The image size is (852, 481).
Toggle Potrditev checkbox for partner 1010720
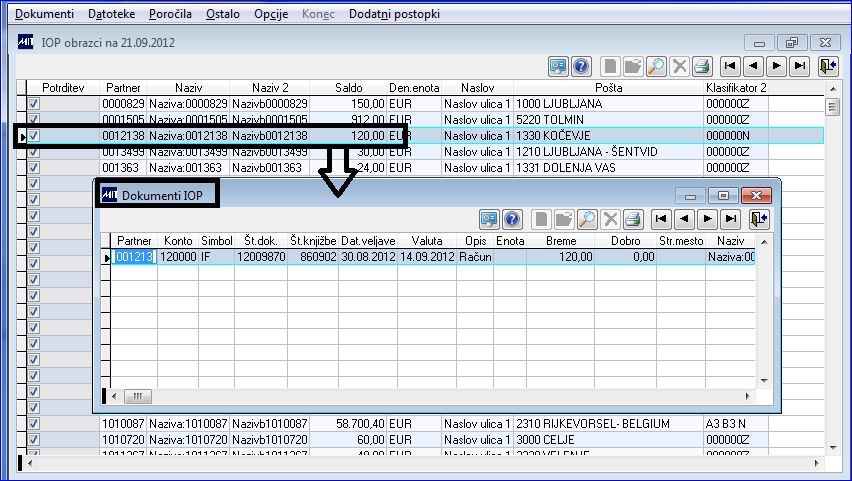[34, 439]
